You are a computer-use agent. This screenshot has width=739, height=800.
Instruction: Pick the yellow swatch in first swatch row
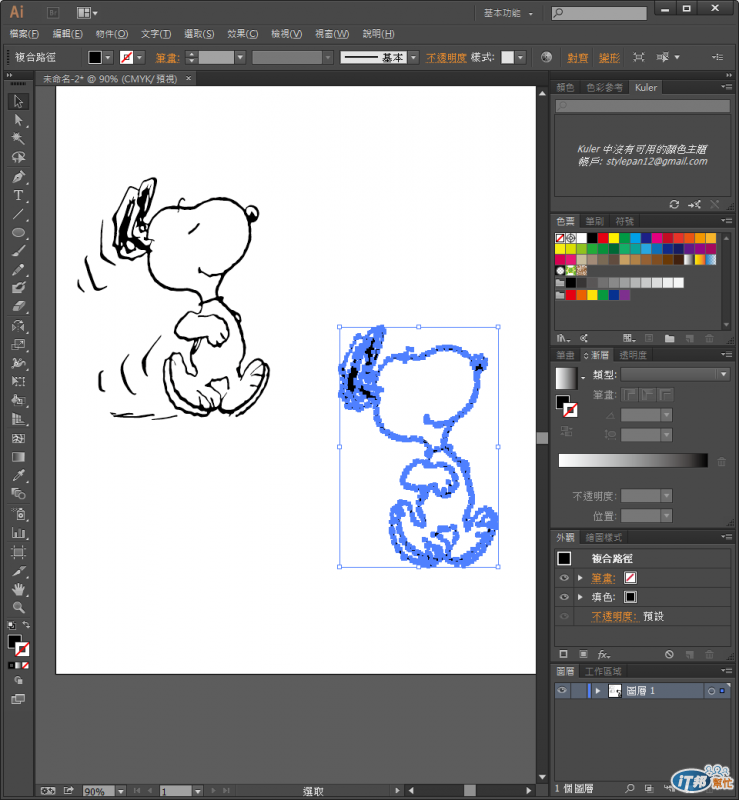coord(613,238)
